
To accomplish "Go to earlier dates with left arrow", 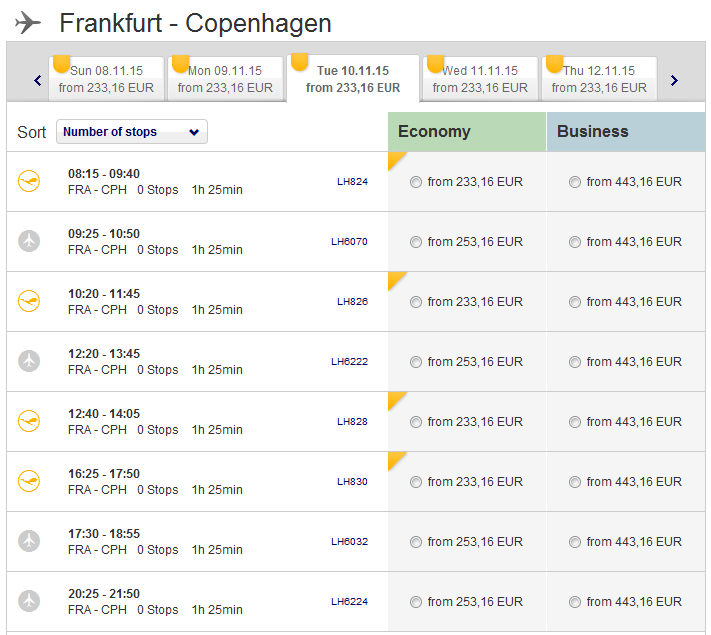I will [38, 80].
